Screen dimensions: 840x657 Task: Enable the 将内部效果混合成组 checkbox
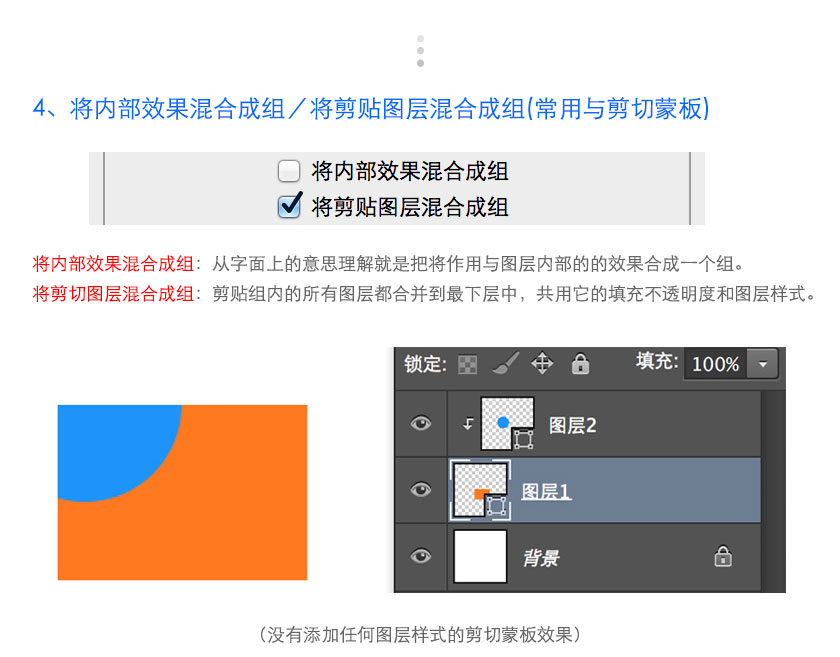coord(289,170)
